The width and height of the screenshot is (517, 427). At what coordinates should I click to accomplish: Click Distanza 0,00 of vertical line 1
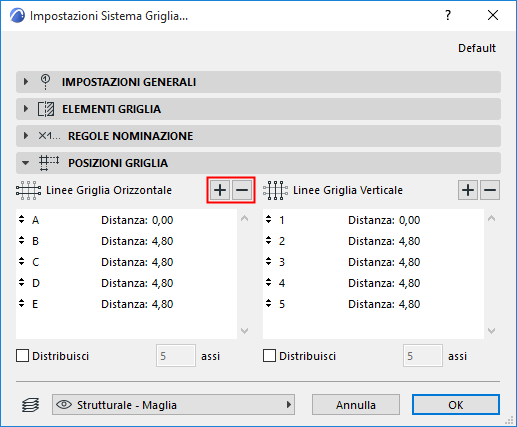pos(410,220)
